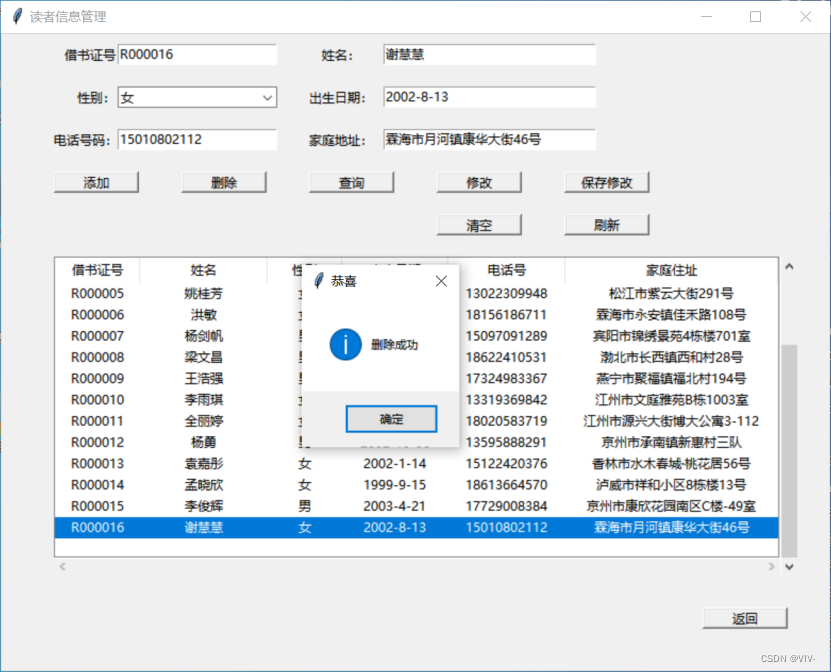Click name cell 梁文昌

pyautogui.click(x=204, y=357)
